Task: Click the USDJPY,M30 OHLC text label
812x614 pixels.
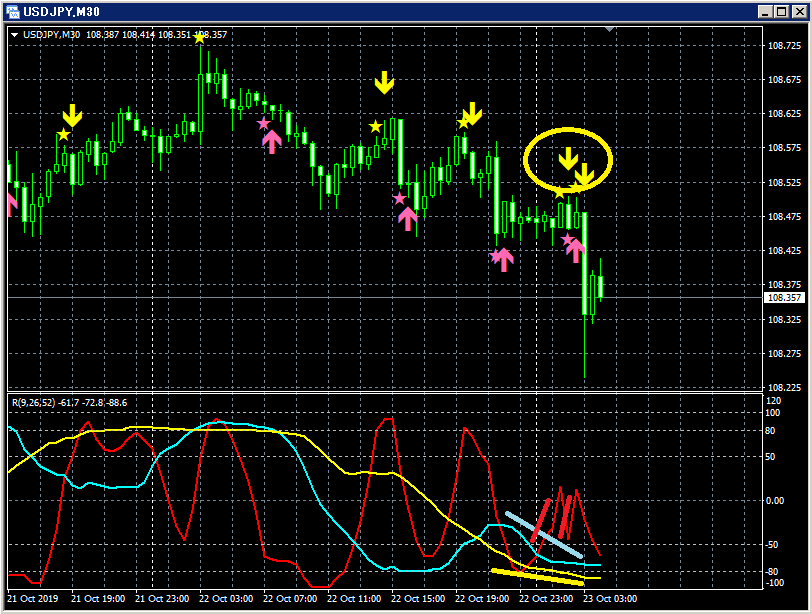Action: pyautogui.click(x=125, y=35)
